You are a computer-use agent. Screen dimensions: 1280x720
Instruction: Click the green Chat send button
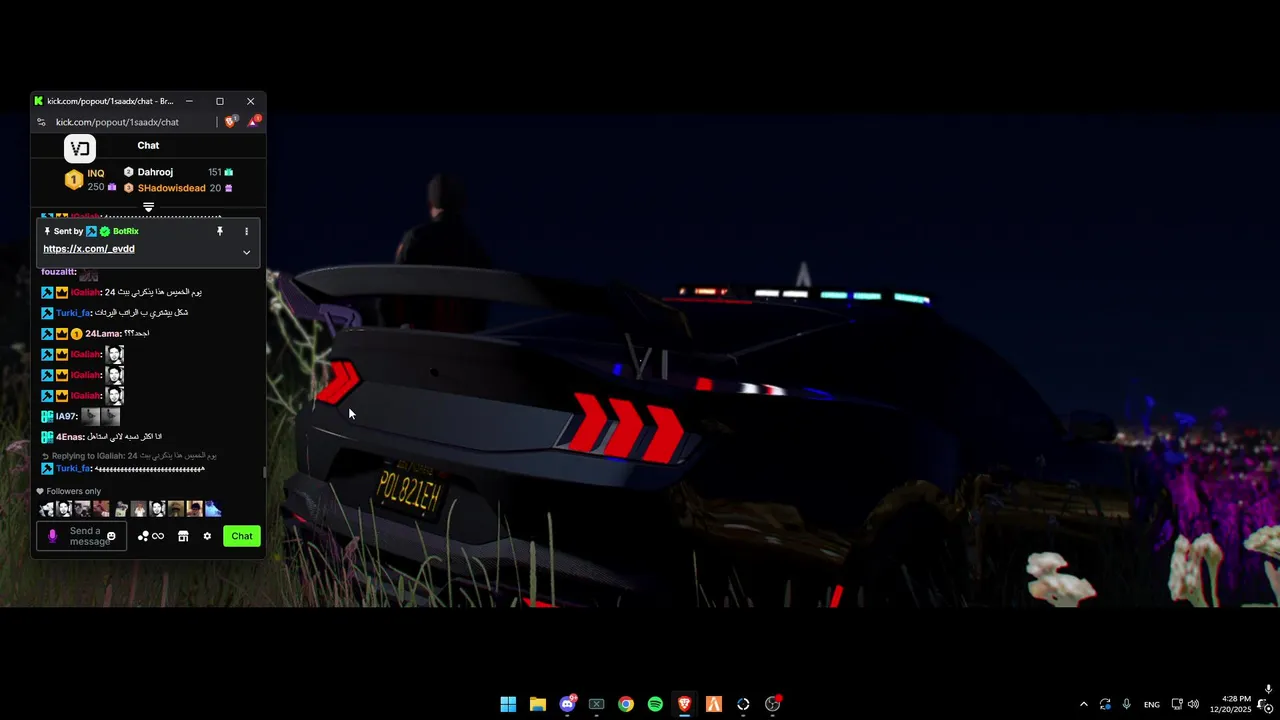(242, 536)
